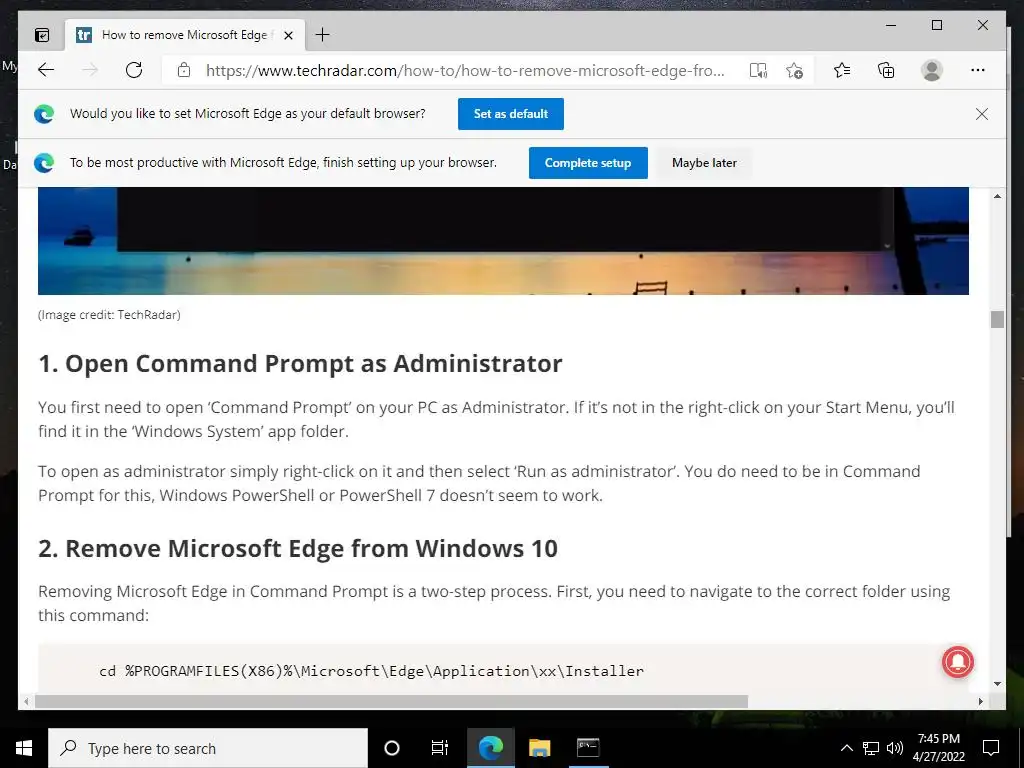Open the Favorites list

842,70
